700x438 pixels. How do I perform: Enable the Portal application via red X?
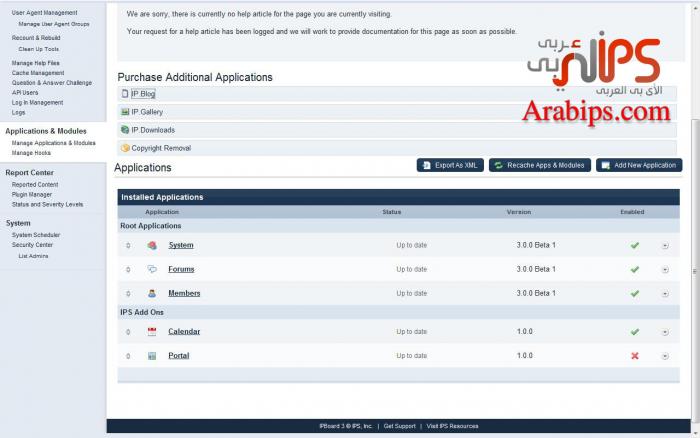coord(634,355)
